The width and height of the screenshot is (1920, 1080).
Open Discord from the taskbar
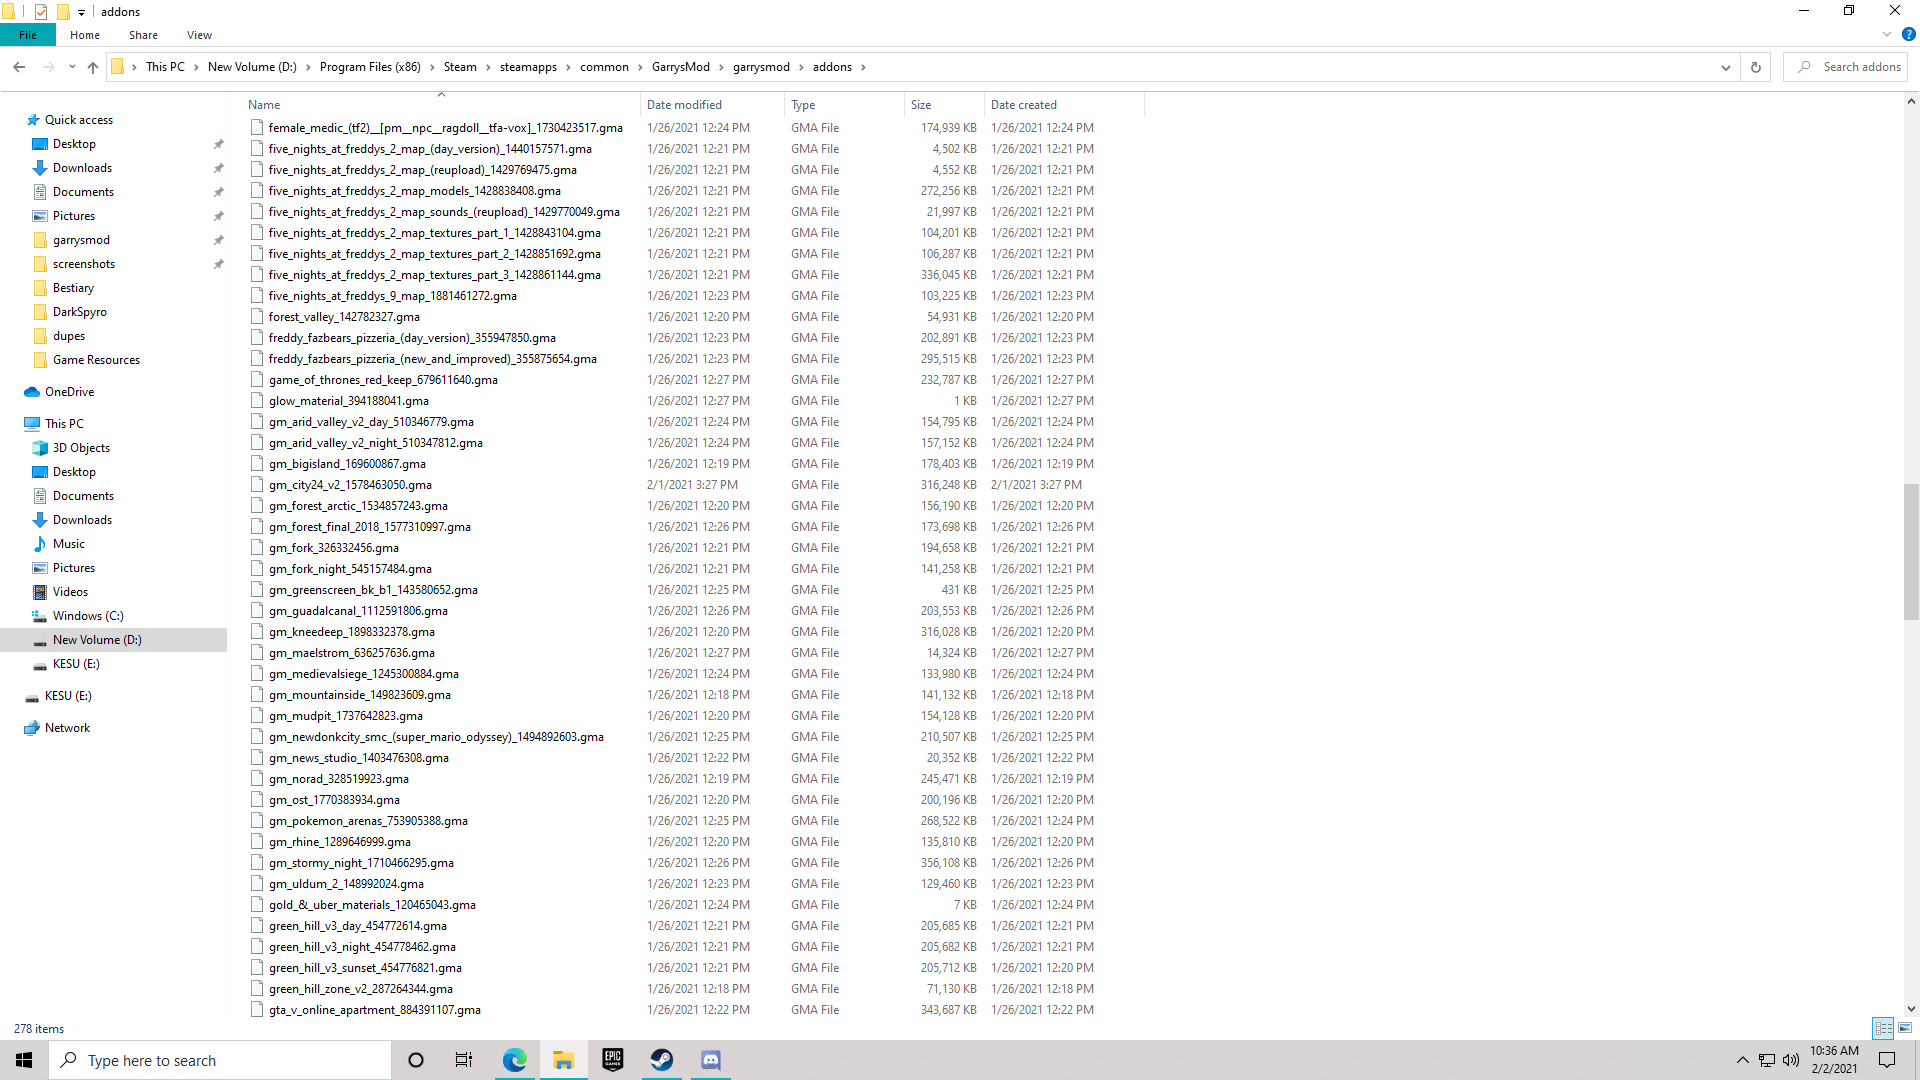coord(711,1060)
